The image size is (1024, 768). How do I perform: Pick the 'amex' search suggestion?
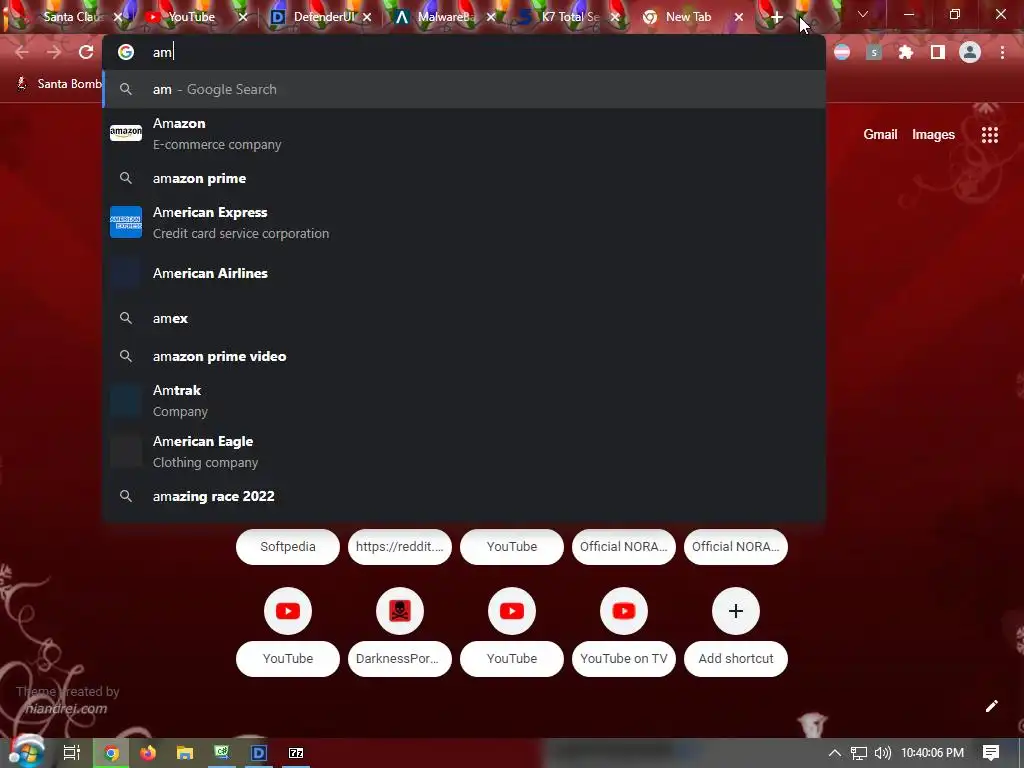[x=464, y=318]
